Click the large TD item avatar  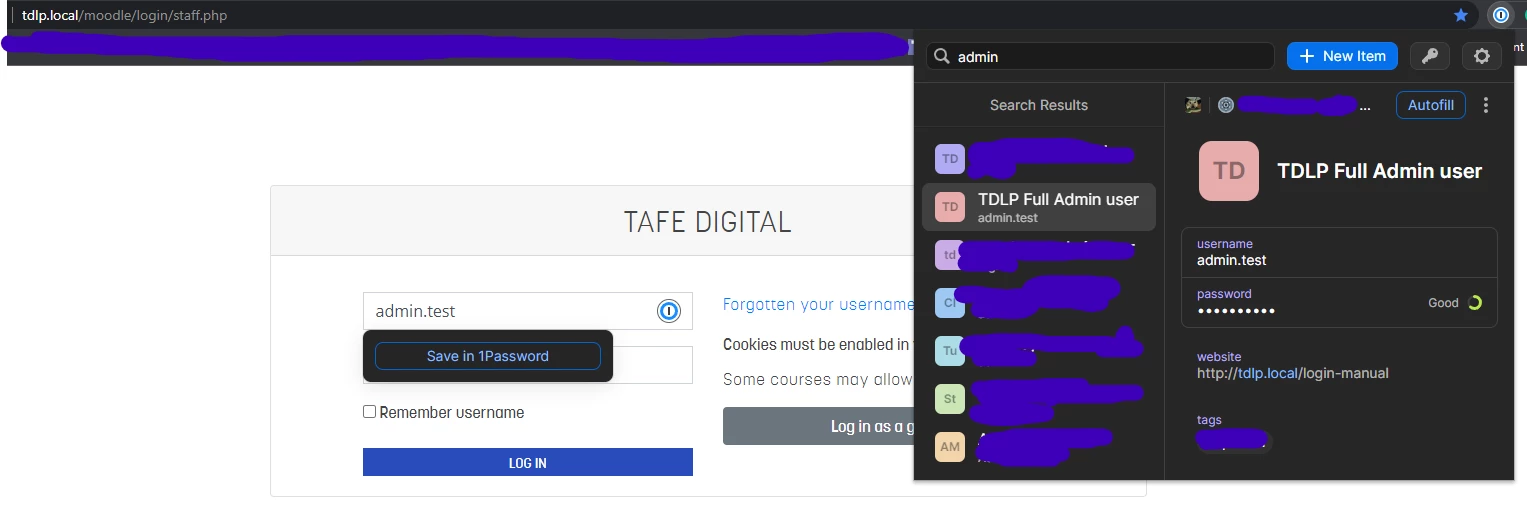coord(1229,171)
